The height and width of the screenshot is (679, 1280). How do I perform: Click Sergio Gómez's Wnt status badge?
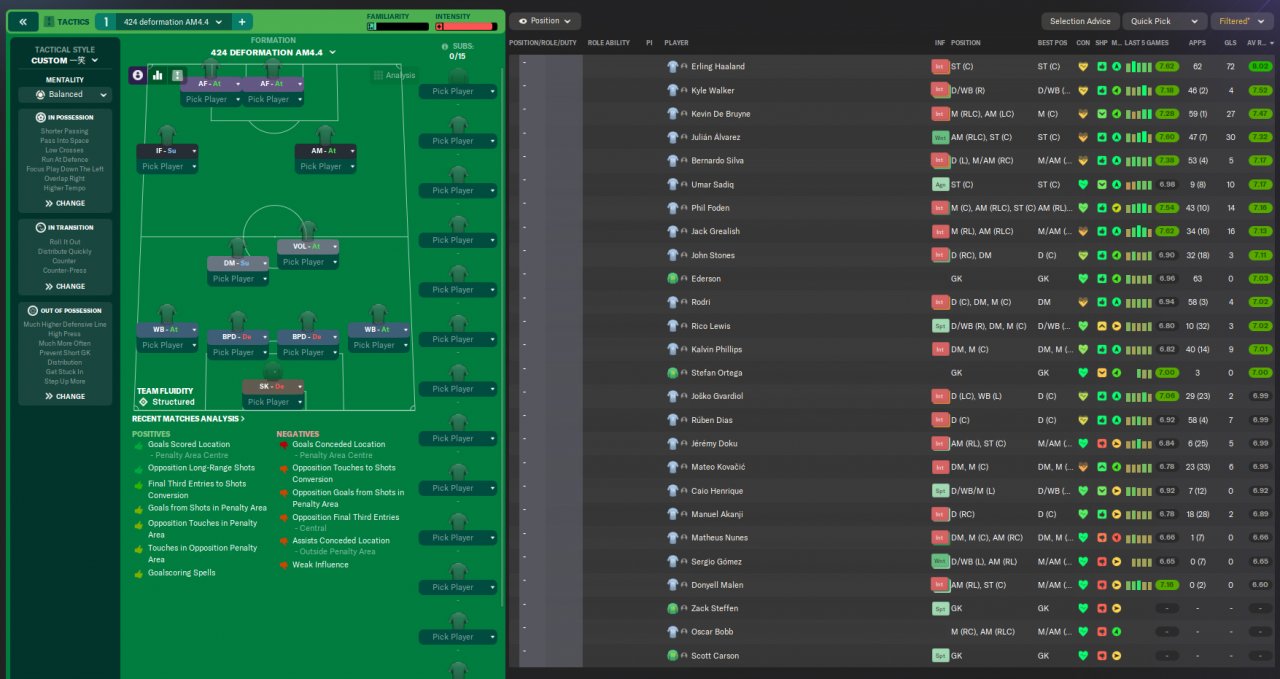point(940,561)
